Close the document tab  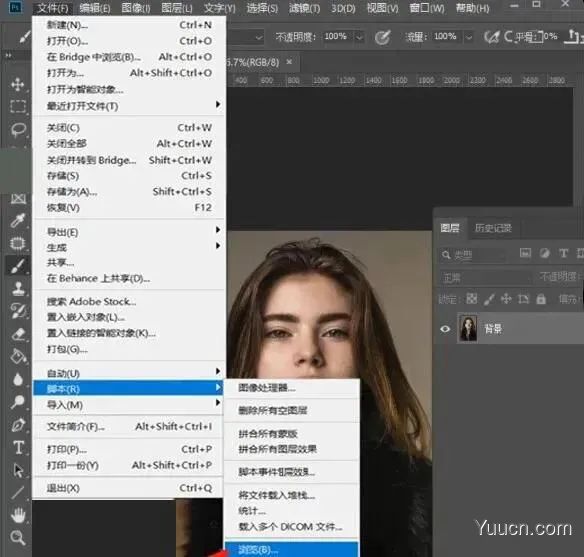pyautogui.click(x=289, y=62)
